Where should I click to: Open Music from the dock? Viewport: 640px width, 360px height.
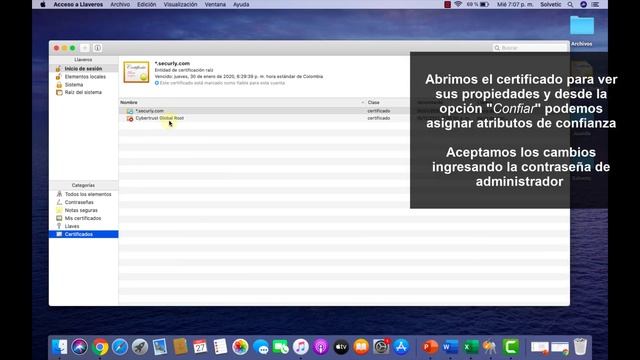pyautogui.click(x=300, y=347)
